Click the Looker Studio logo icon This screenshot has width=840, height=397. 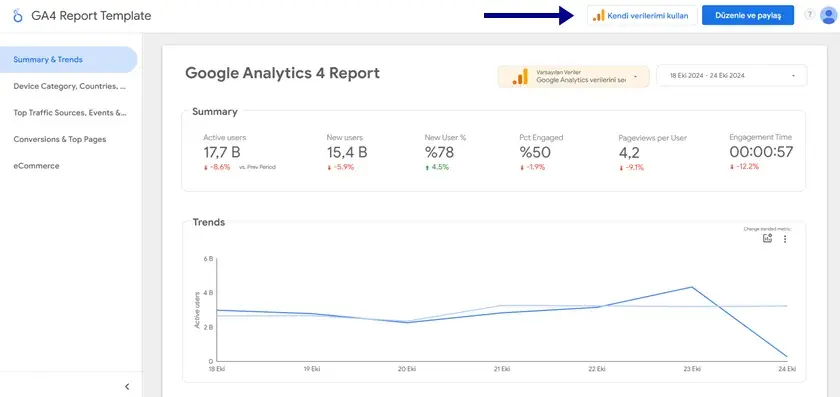point(18,16)
